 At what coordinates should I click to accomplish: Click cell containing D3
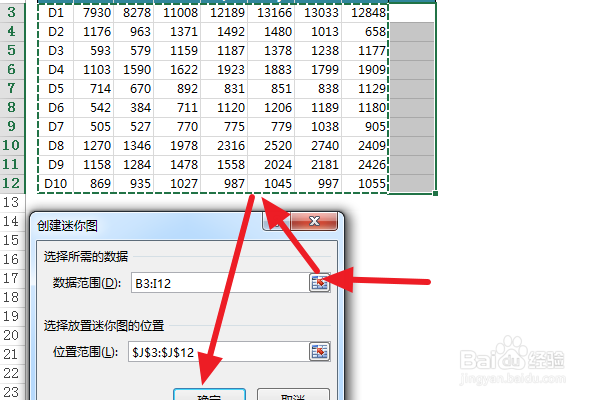(x=56, y=51)
